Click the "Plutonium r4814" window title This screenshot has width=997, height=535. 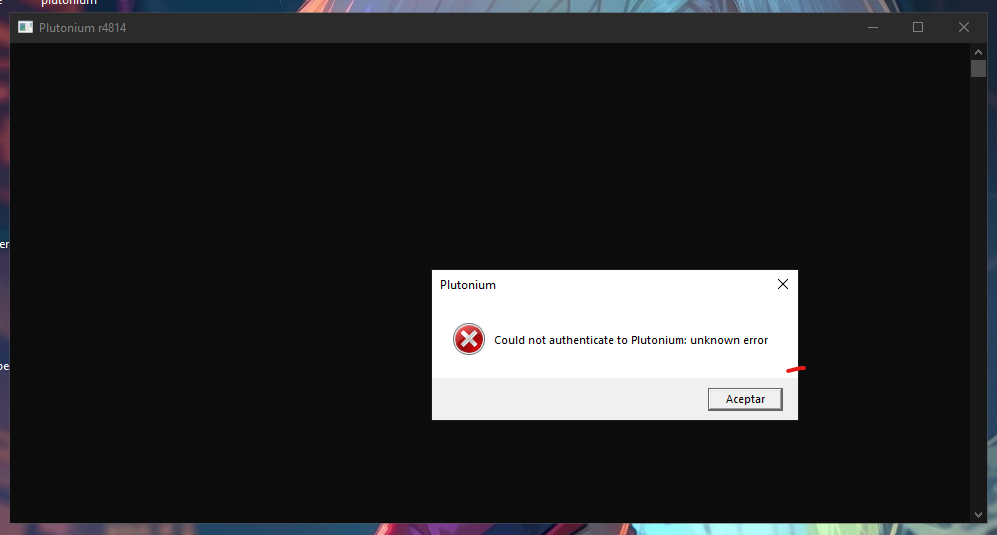click(x=83, y=28)
